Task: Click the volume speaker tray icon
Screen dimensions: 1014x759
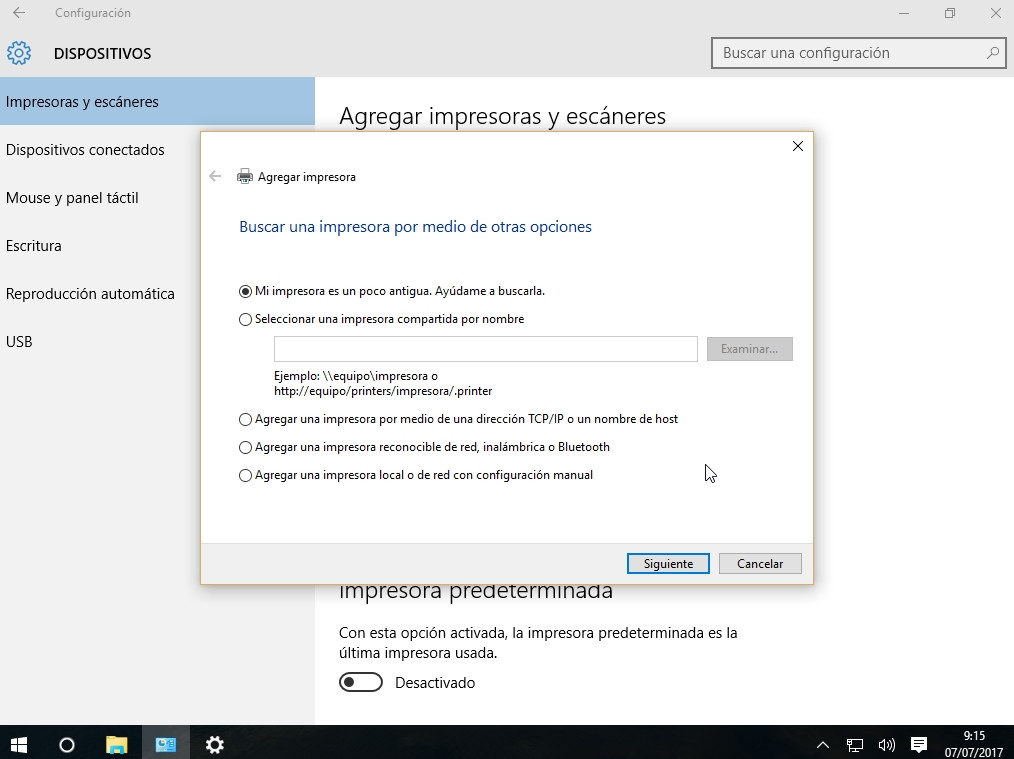Action: [x=886, y=744]
